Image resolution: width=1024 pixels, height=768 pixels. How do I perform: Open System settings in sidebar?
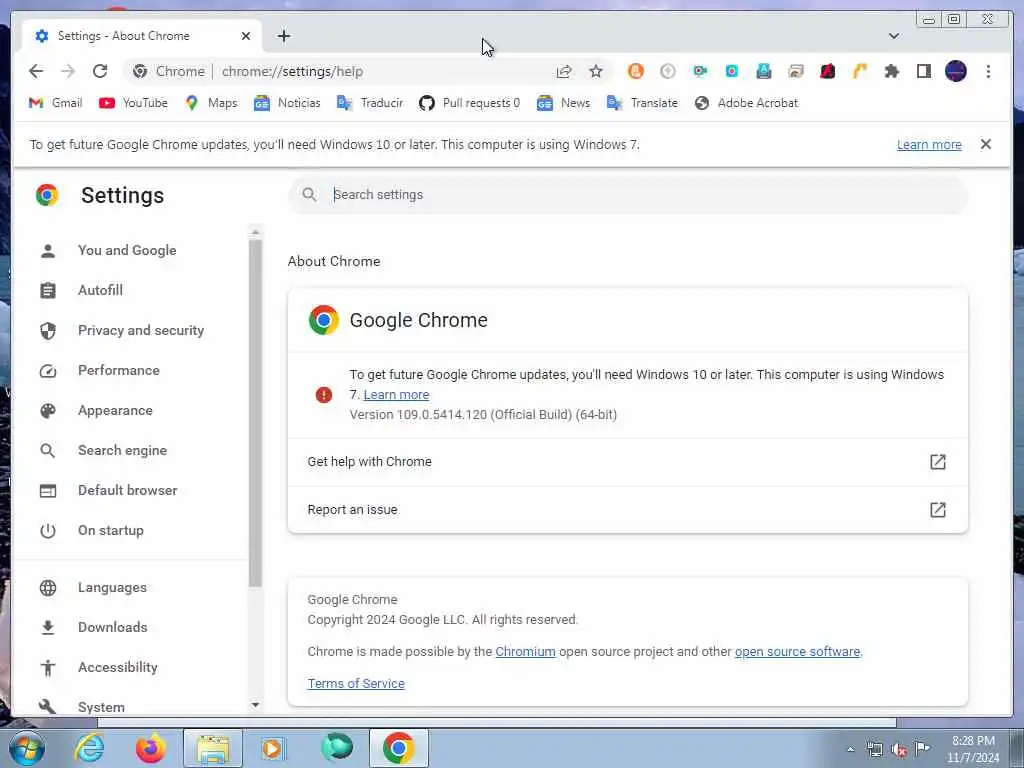101,707
